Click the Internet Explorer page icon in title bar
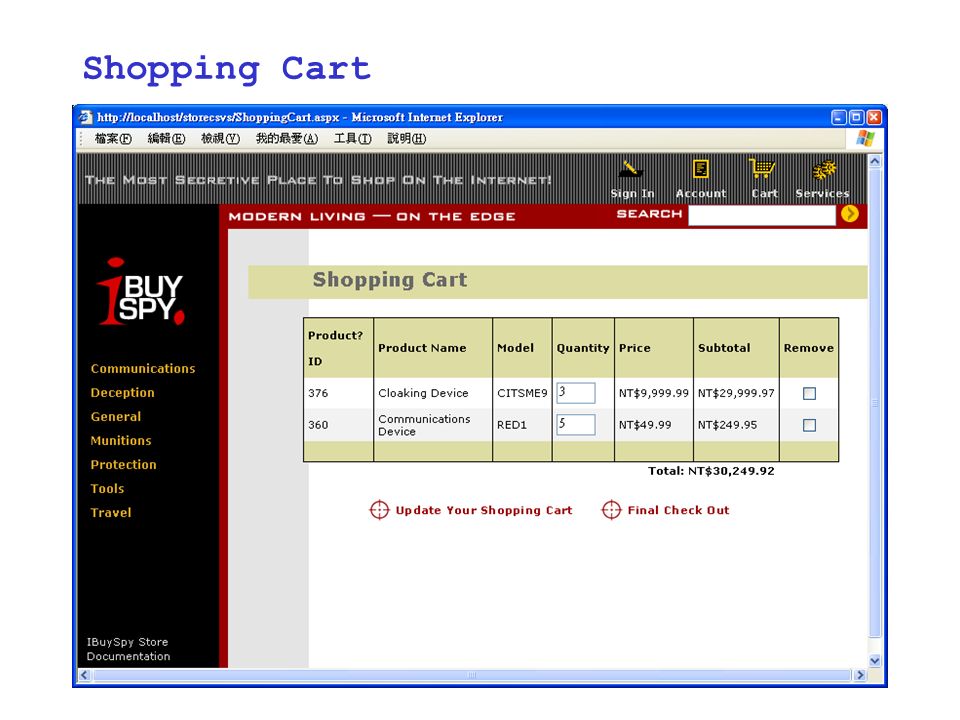 [x=86, y=117]
